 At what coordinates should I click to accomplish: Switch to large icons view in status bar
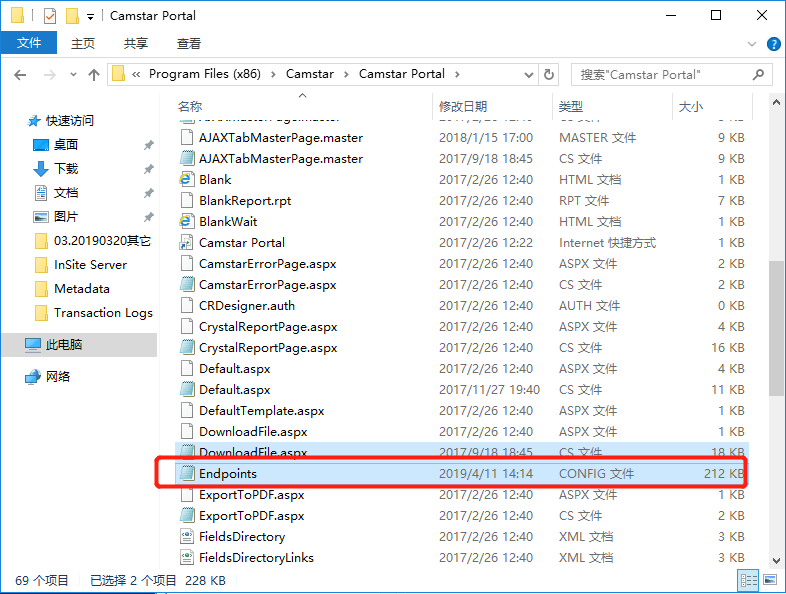coord(768,580)
